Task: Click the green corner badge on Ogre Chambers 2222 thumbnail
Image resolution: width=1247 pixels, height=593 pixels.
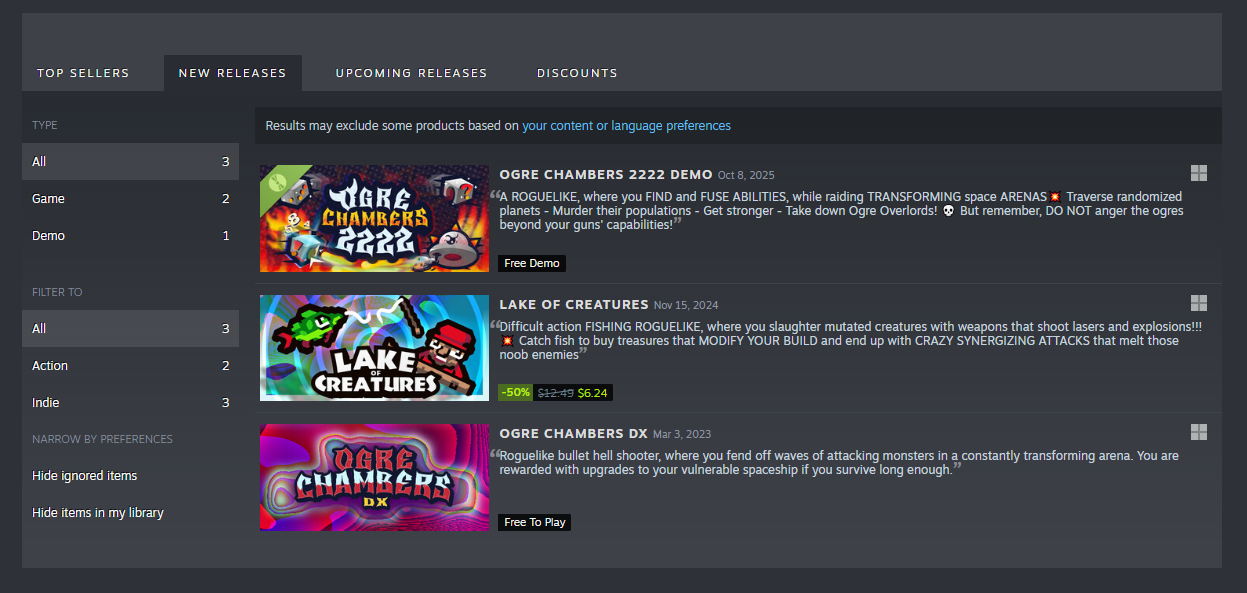Action: (x=279, y=183)
